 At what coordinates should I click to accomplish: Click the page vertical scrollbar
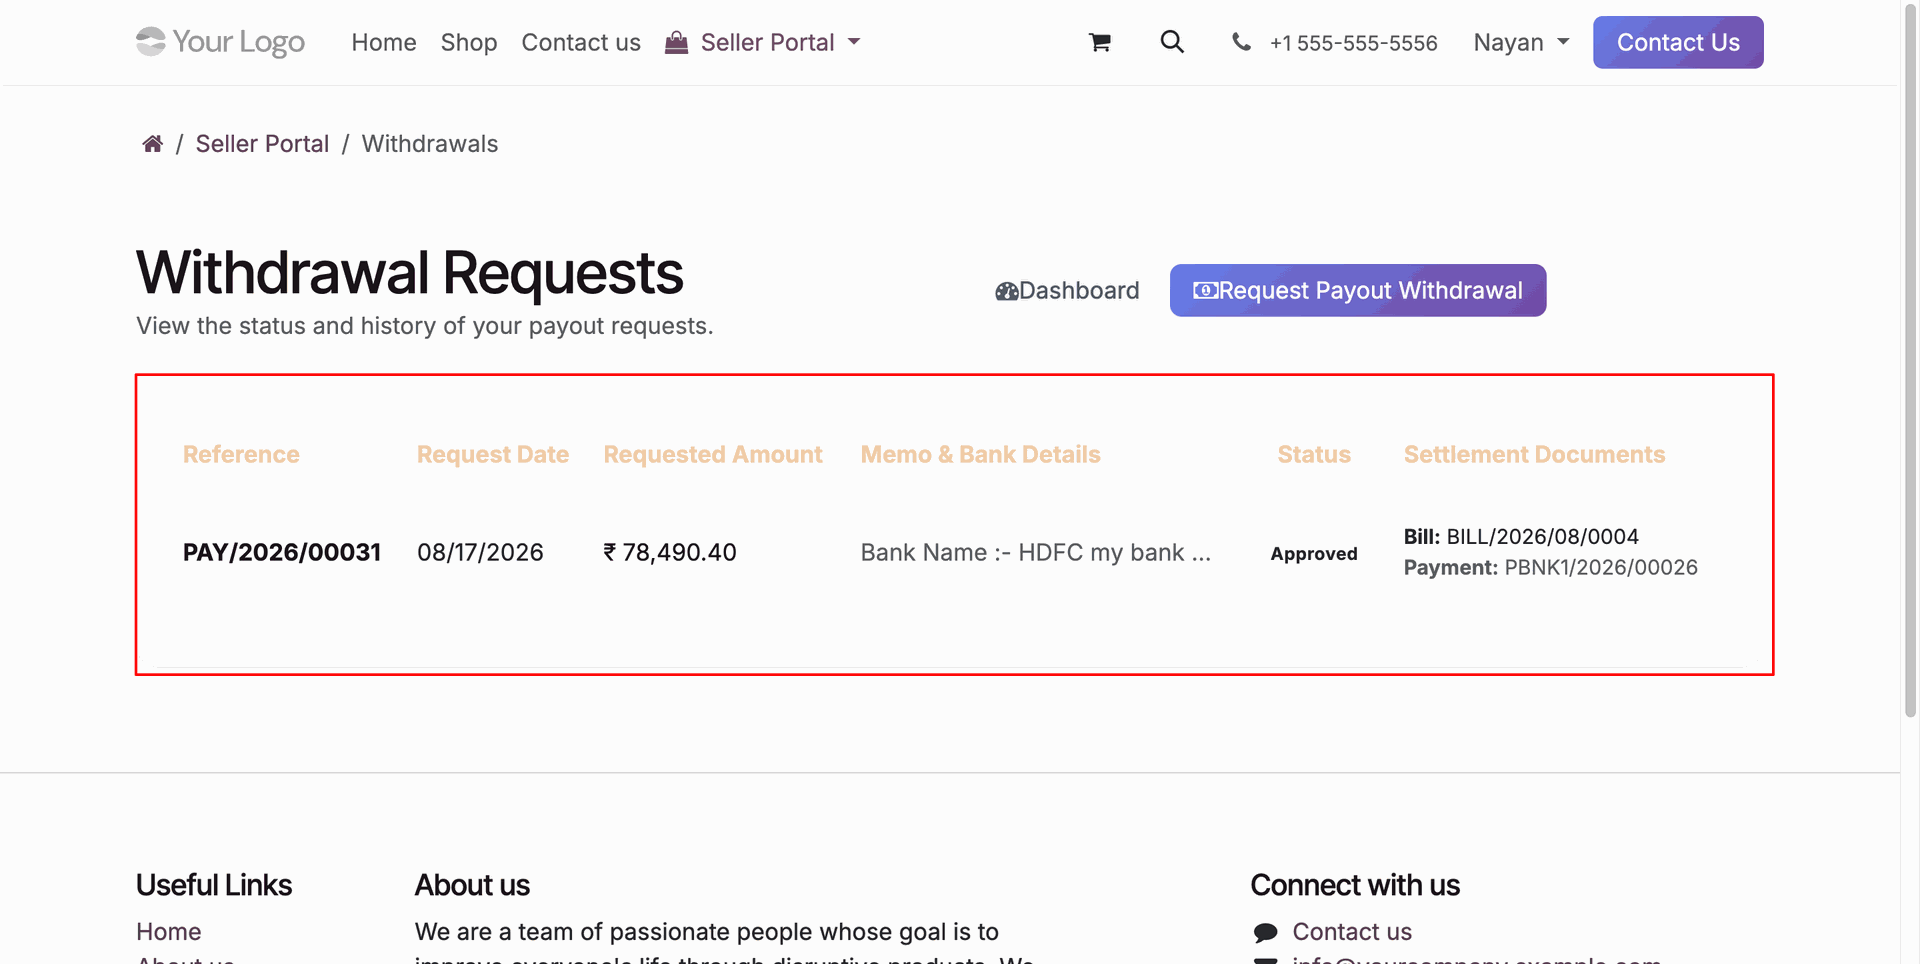(x=1910, y=360)
